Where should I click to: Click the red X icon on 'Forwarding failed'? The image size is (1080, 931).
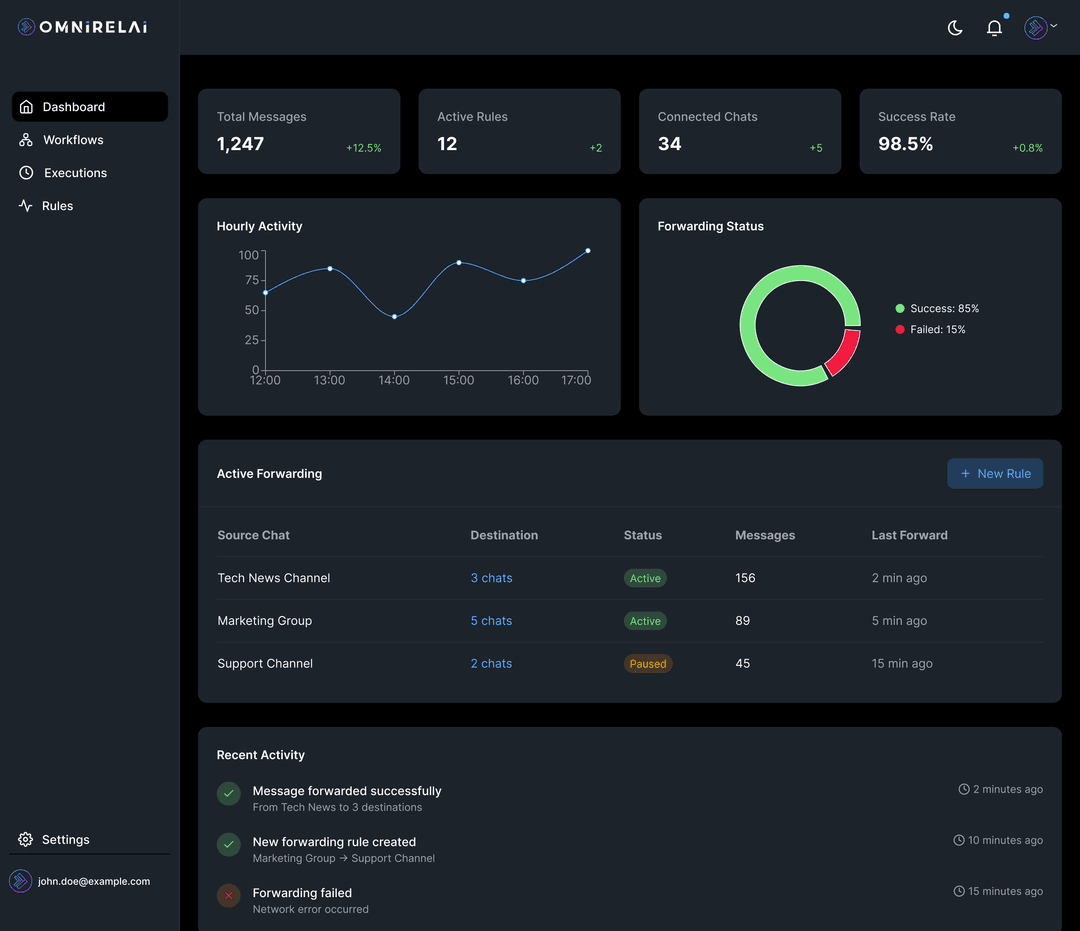point(228,896)
